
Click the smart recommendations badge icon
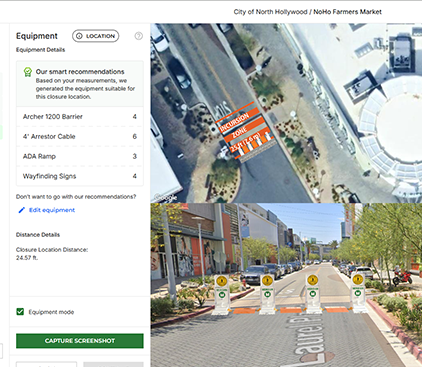click(28, 72)
